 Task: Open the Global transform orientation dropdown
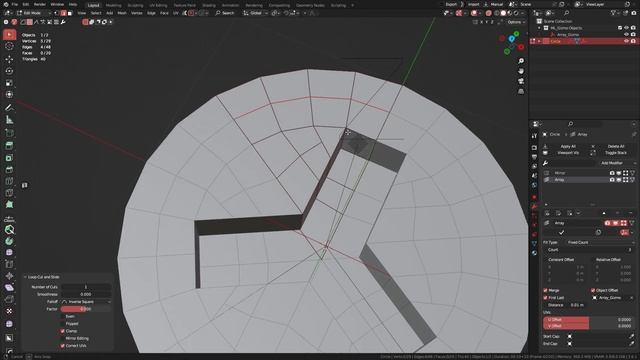(x=256, y=13)
